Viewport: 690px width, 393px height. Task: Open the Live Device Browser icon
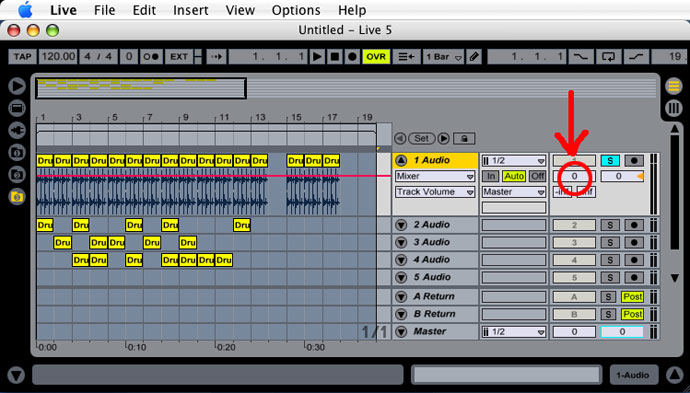click(x=17, y=108)
